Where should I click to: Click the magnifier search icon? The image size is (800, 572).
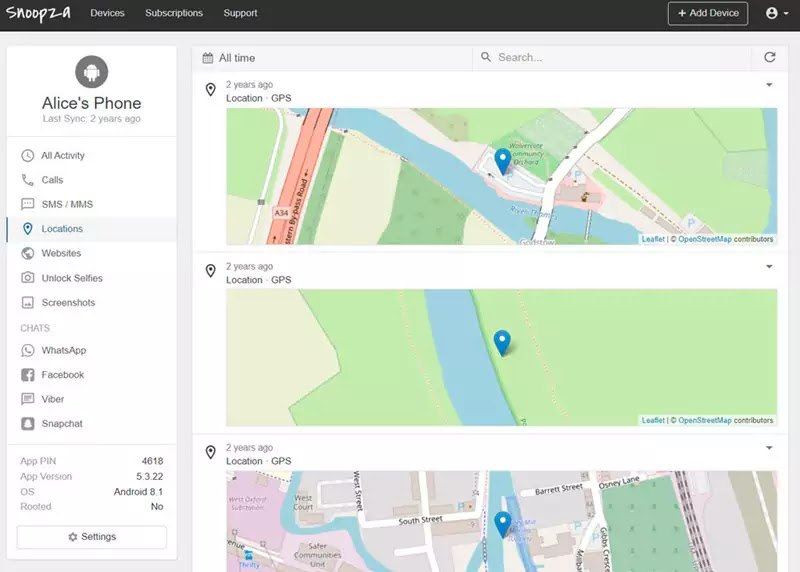pos(486,57)
